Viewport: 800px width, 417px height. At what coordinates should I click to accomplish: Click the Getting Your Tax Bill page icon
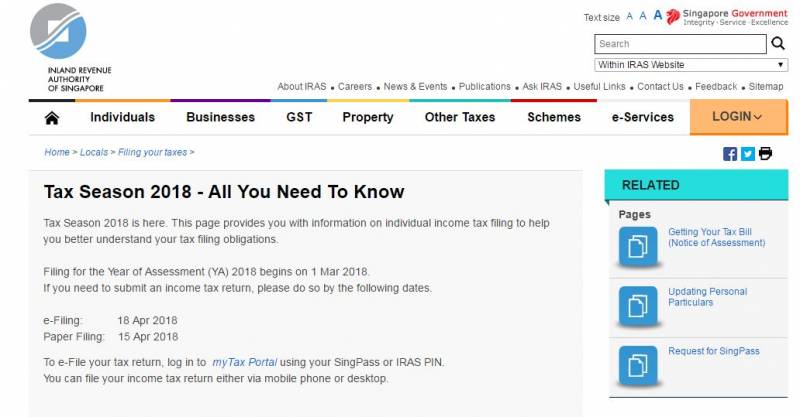click(637, 246)
